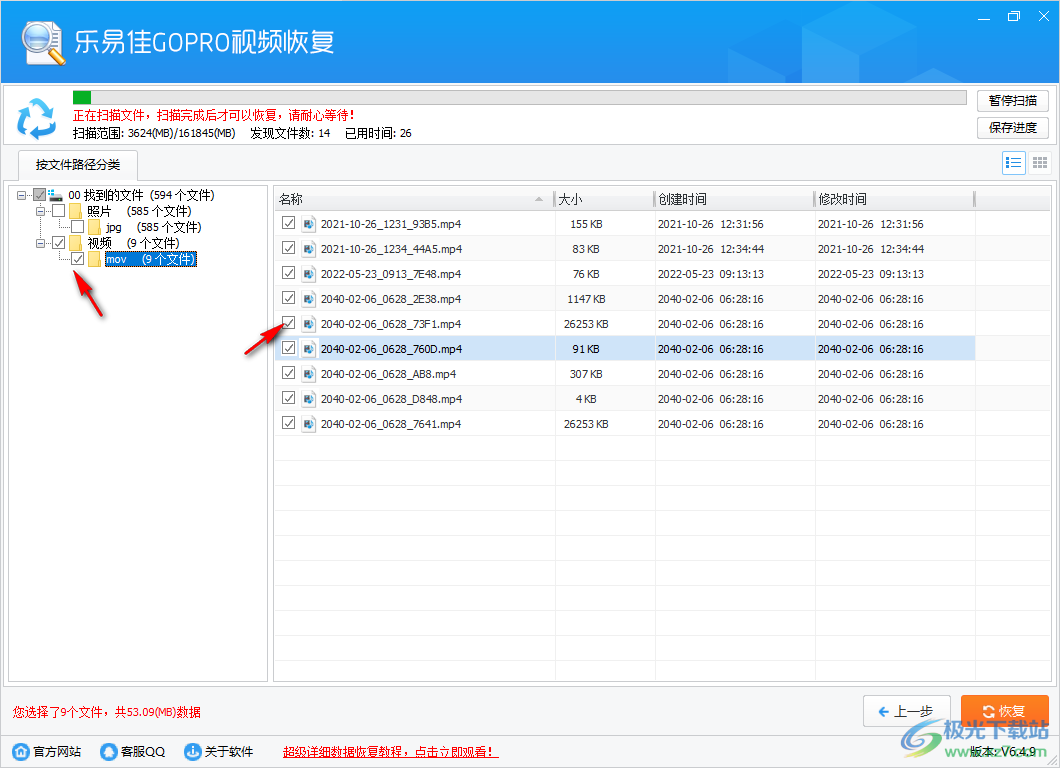Uncheck 2040-02-06_0628_2E38.mp4 checkbox
The image size is (1060, 768).
pos(289,297)
